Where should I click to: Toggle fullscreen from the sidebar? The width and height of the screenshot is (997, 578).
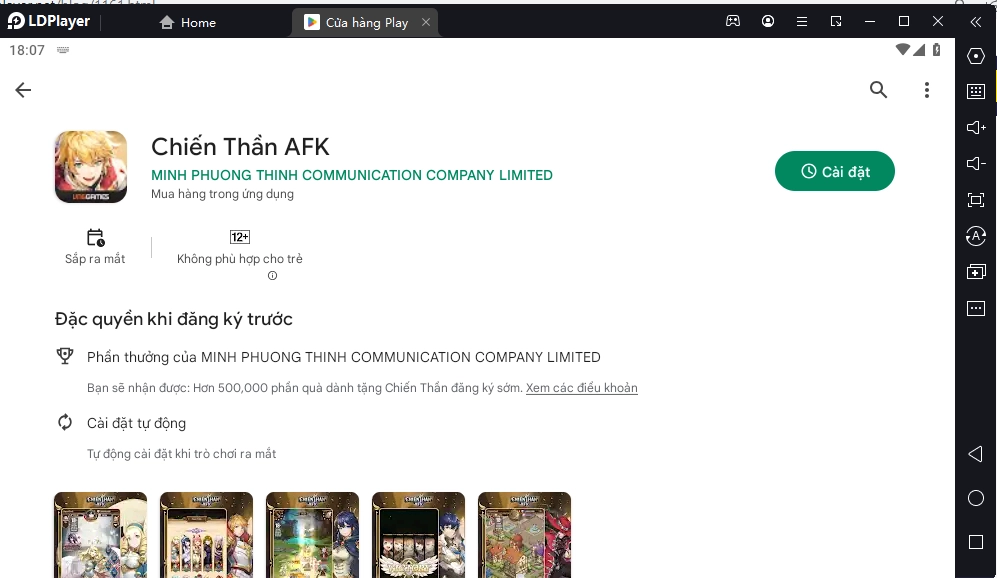click(x=976, y=200)
